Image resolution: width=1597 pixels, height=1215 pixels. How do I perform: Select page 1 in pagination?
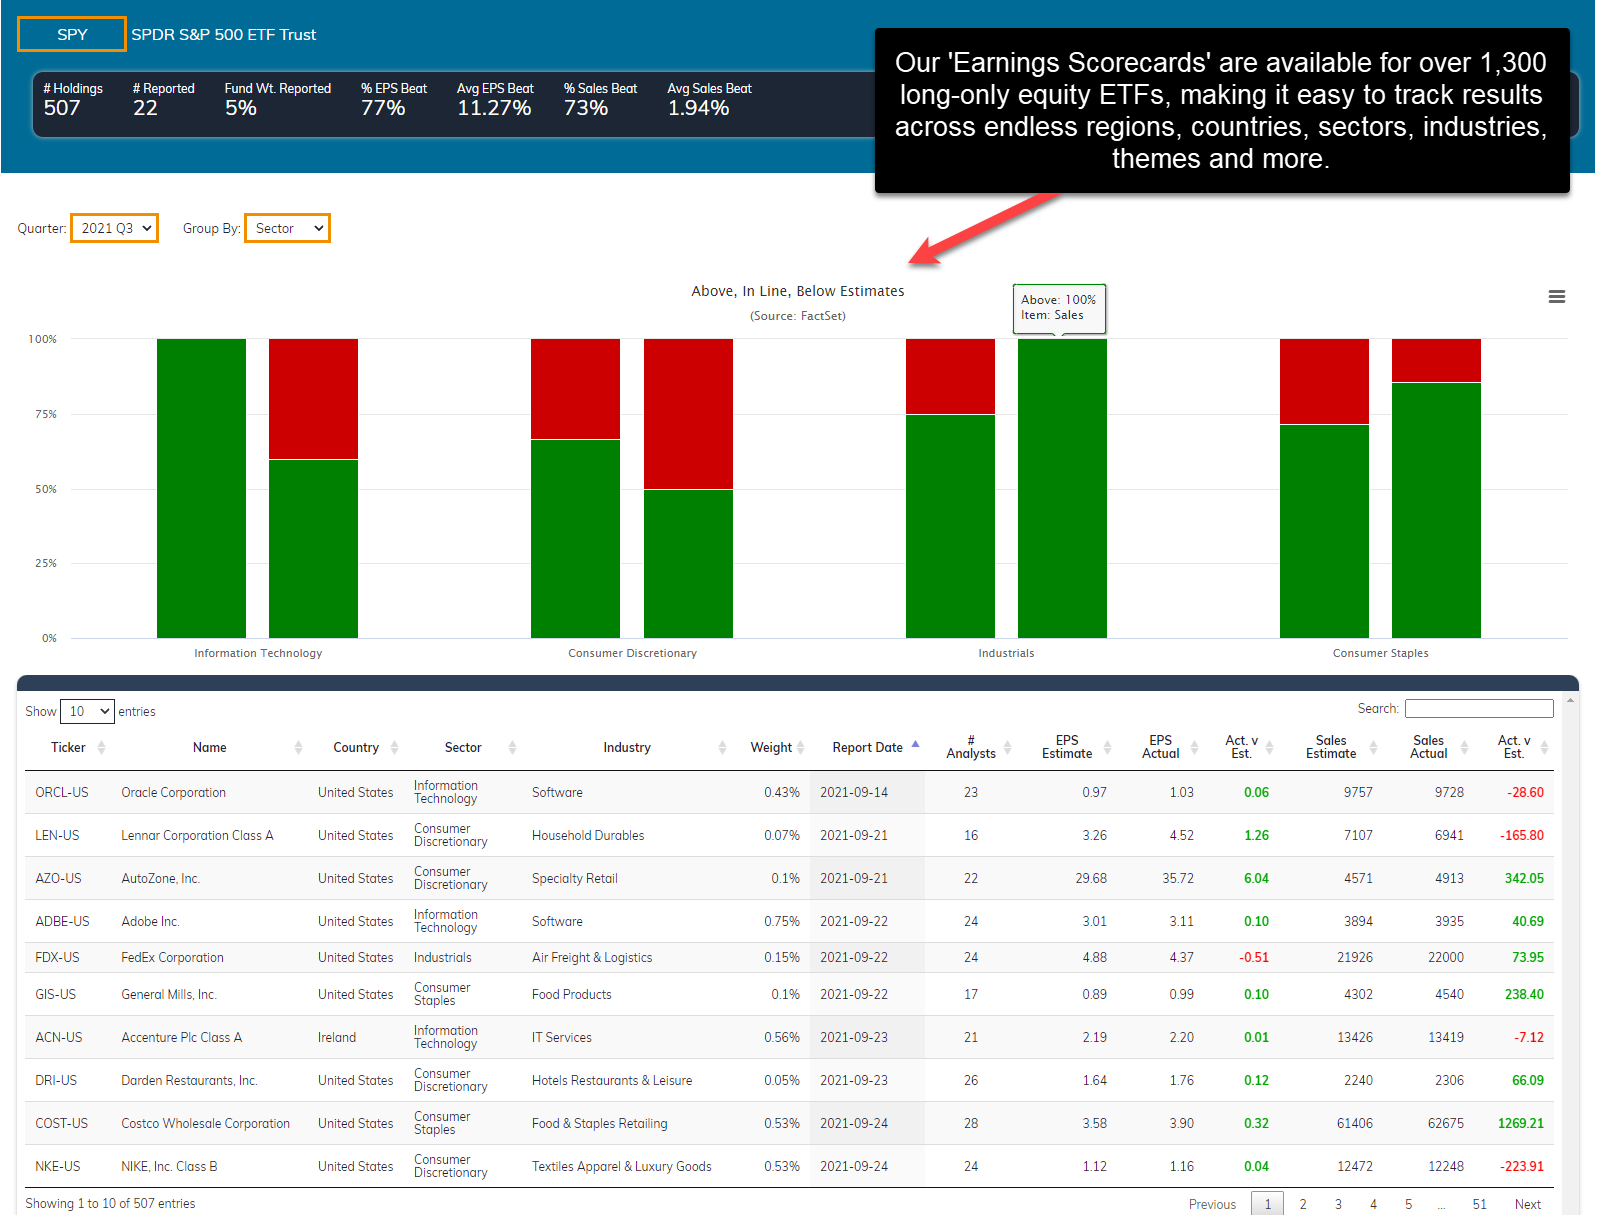[1268, 1204]
